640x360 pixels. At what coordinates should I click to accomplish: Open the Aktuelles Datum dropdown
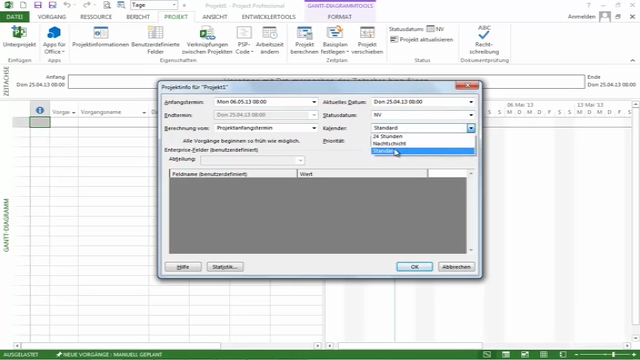pyautogui.click(x=471, y=102)
